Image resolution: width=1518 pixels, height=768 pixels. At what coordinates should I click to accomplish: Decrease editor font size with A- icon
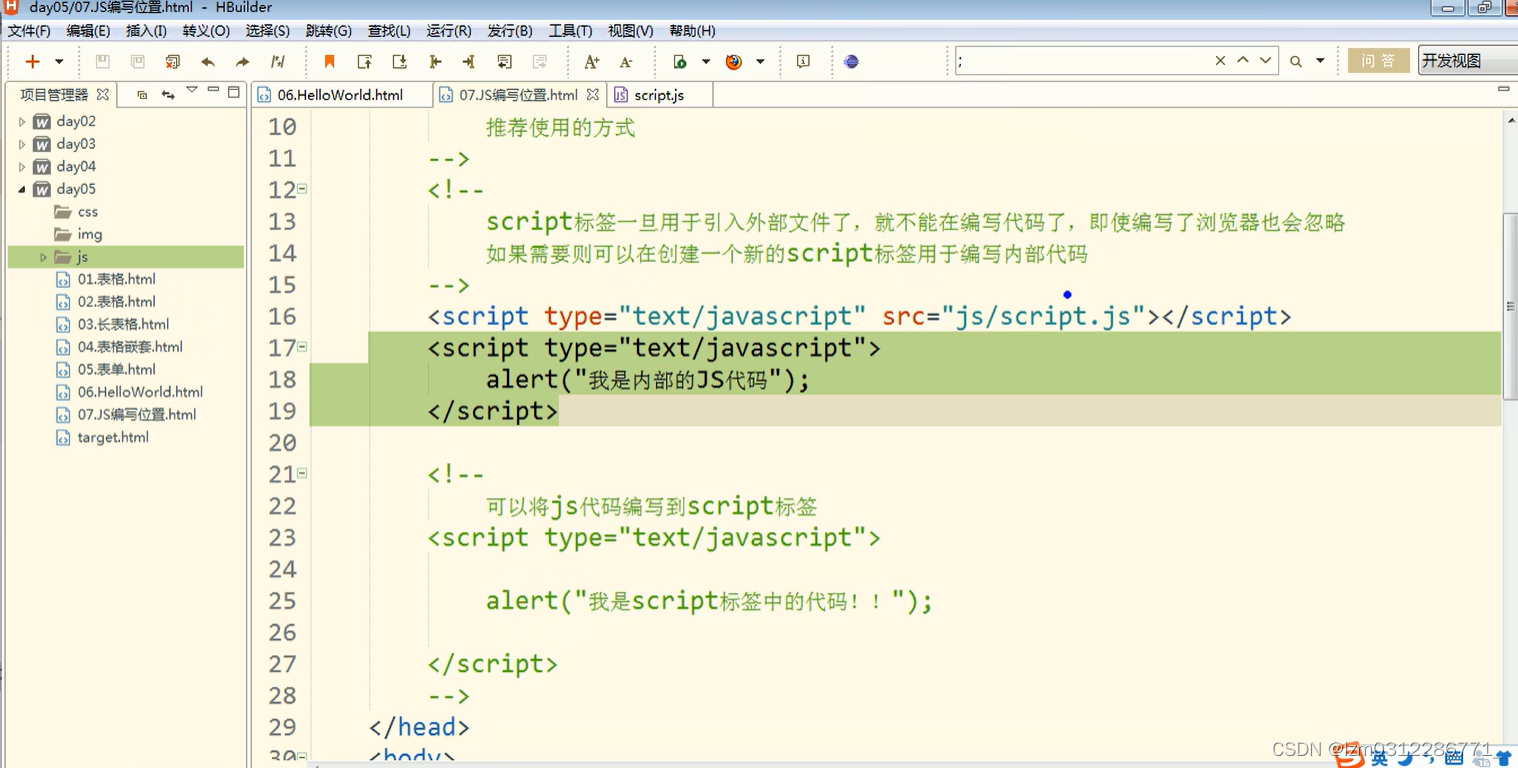tap(626, 61)
